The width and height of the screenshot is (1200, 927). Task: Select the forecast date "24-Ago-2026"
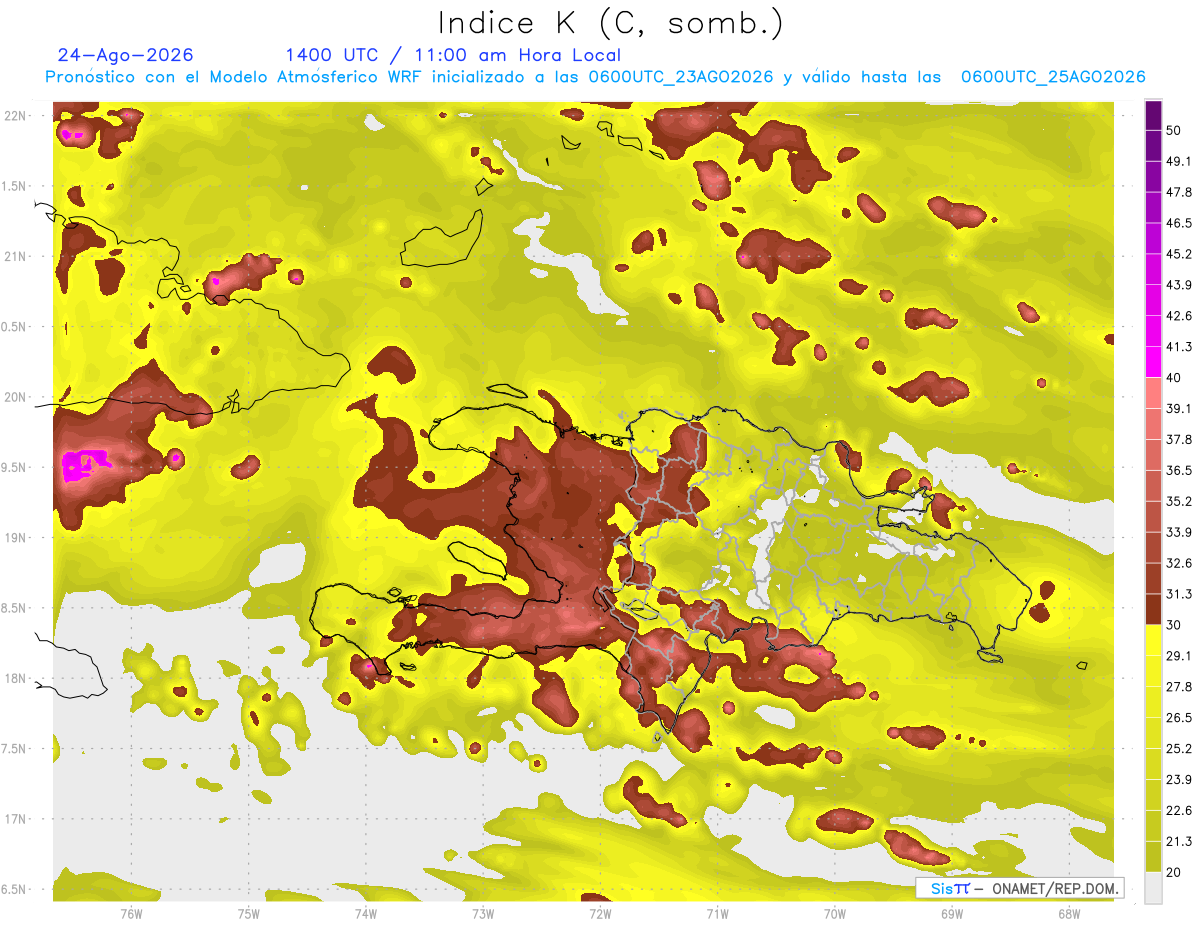point(126,55)
